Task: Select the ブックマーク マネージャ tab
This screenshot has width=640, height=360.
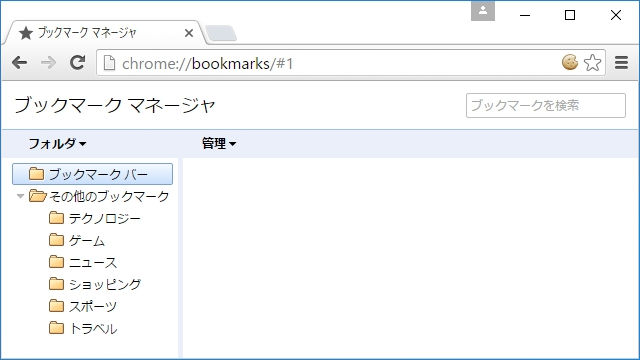Action: click(x=103, y=33)
